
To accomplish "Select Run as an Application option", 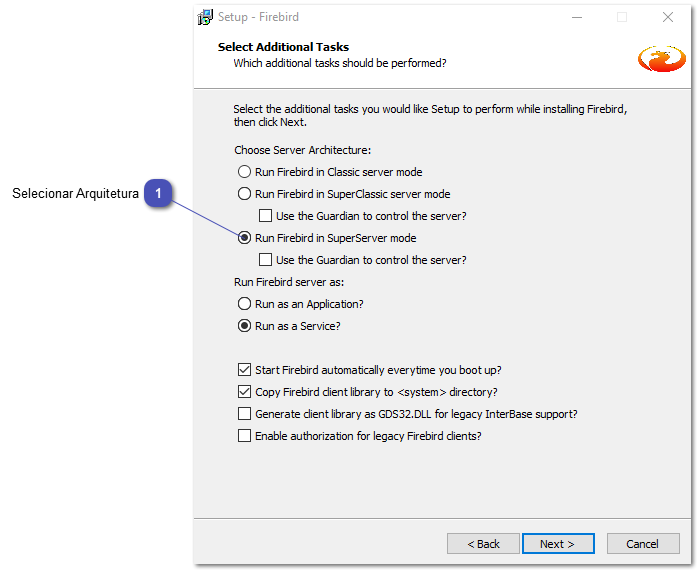I will (244, 304).
